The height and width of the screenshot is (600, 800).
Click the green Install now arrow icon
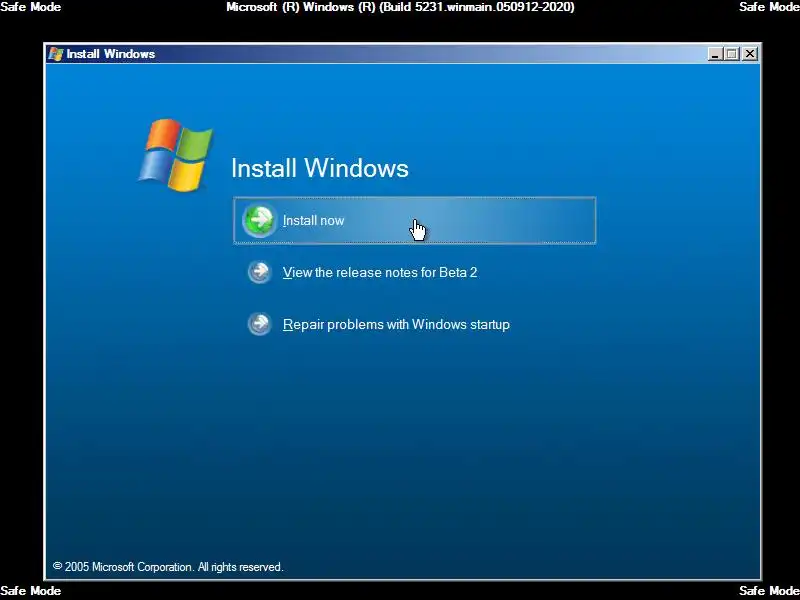(259, 220)
